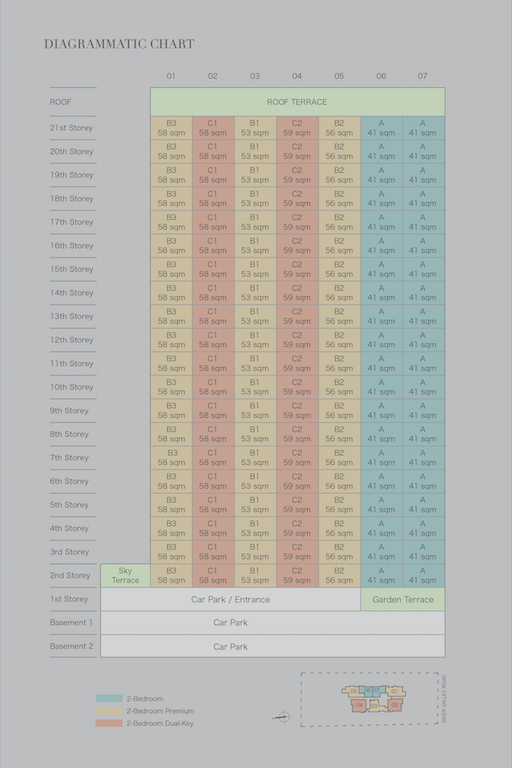
Task: Click the Sky Terrace cell on 2nd Storey
Action: (x=125, y=576)
